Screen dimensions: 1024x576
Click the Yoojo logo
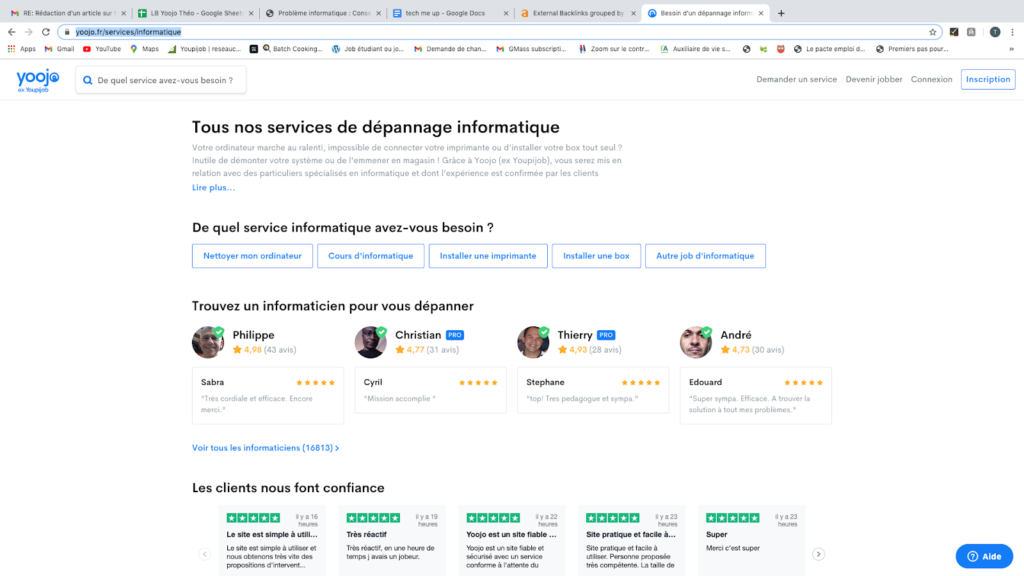coord(38,80)
